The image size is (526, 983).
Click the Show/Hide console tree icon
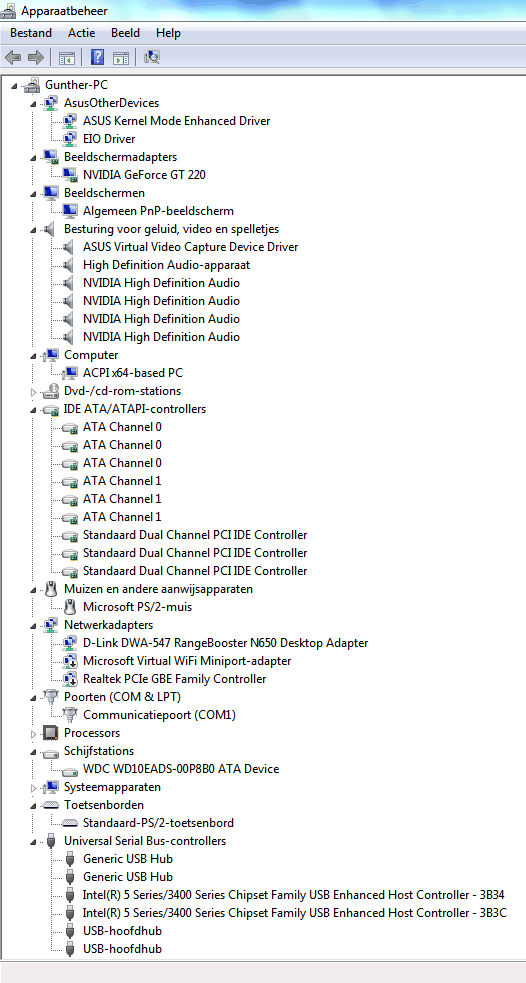(66, 58)
